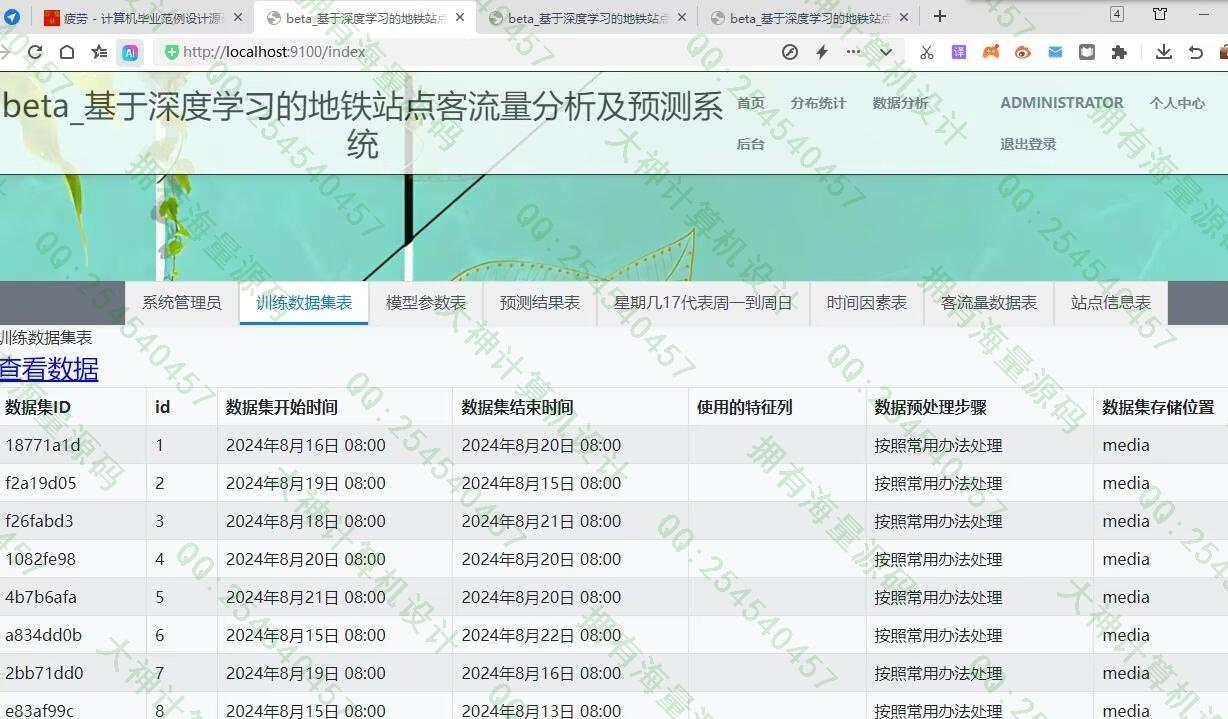Select the 模型参数表 tab
The height and width of the screenshot is (719, 1228).
(x=426, y=303)
